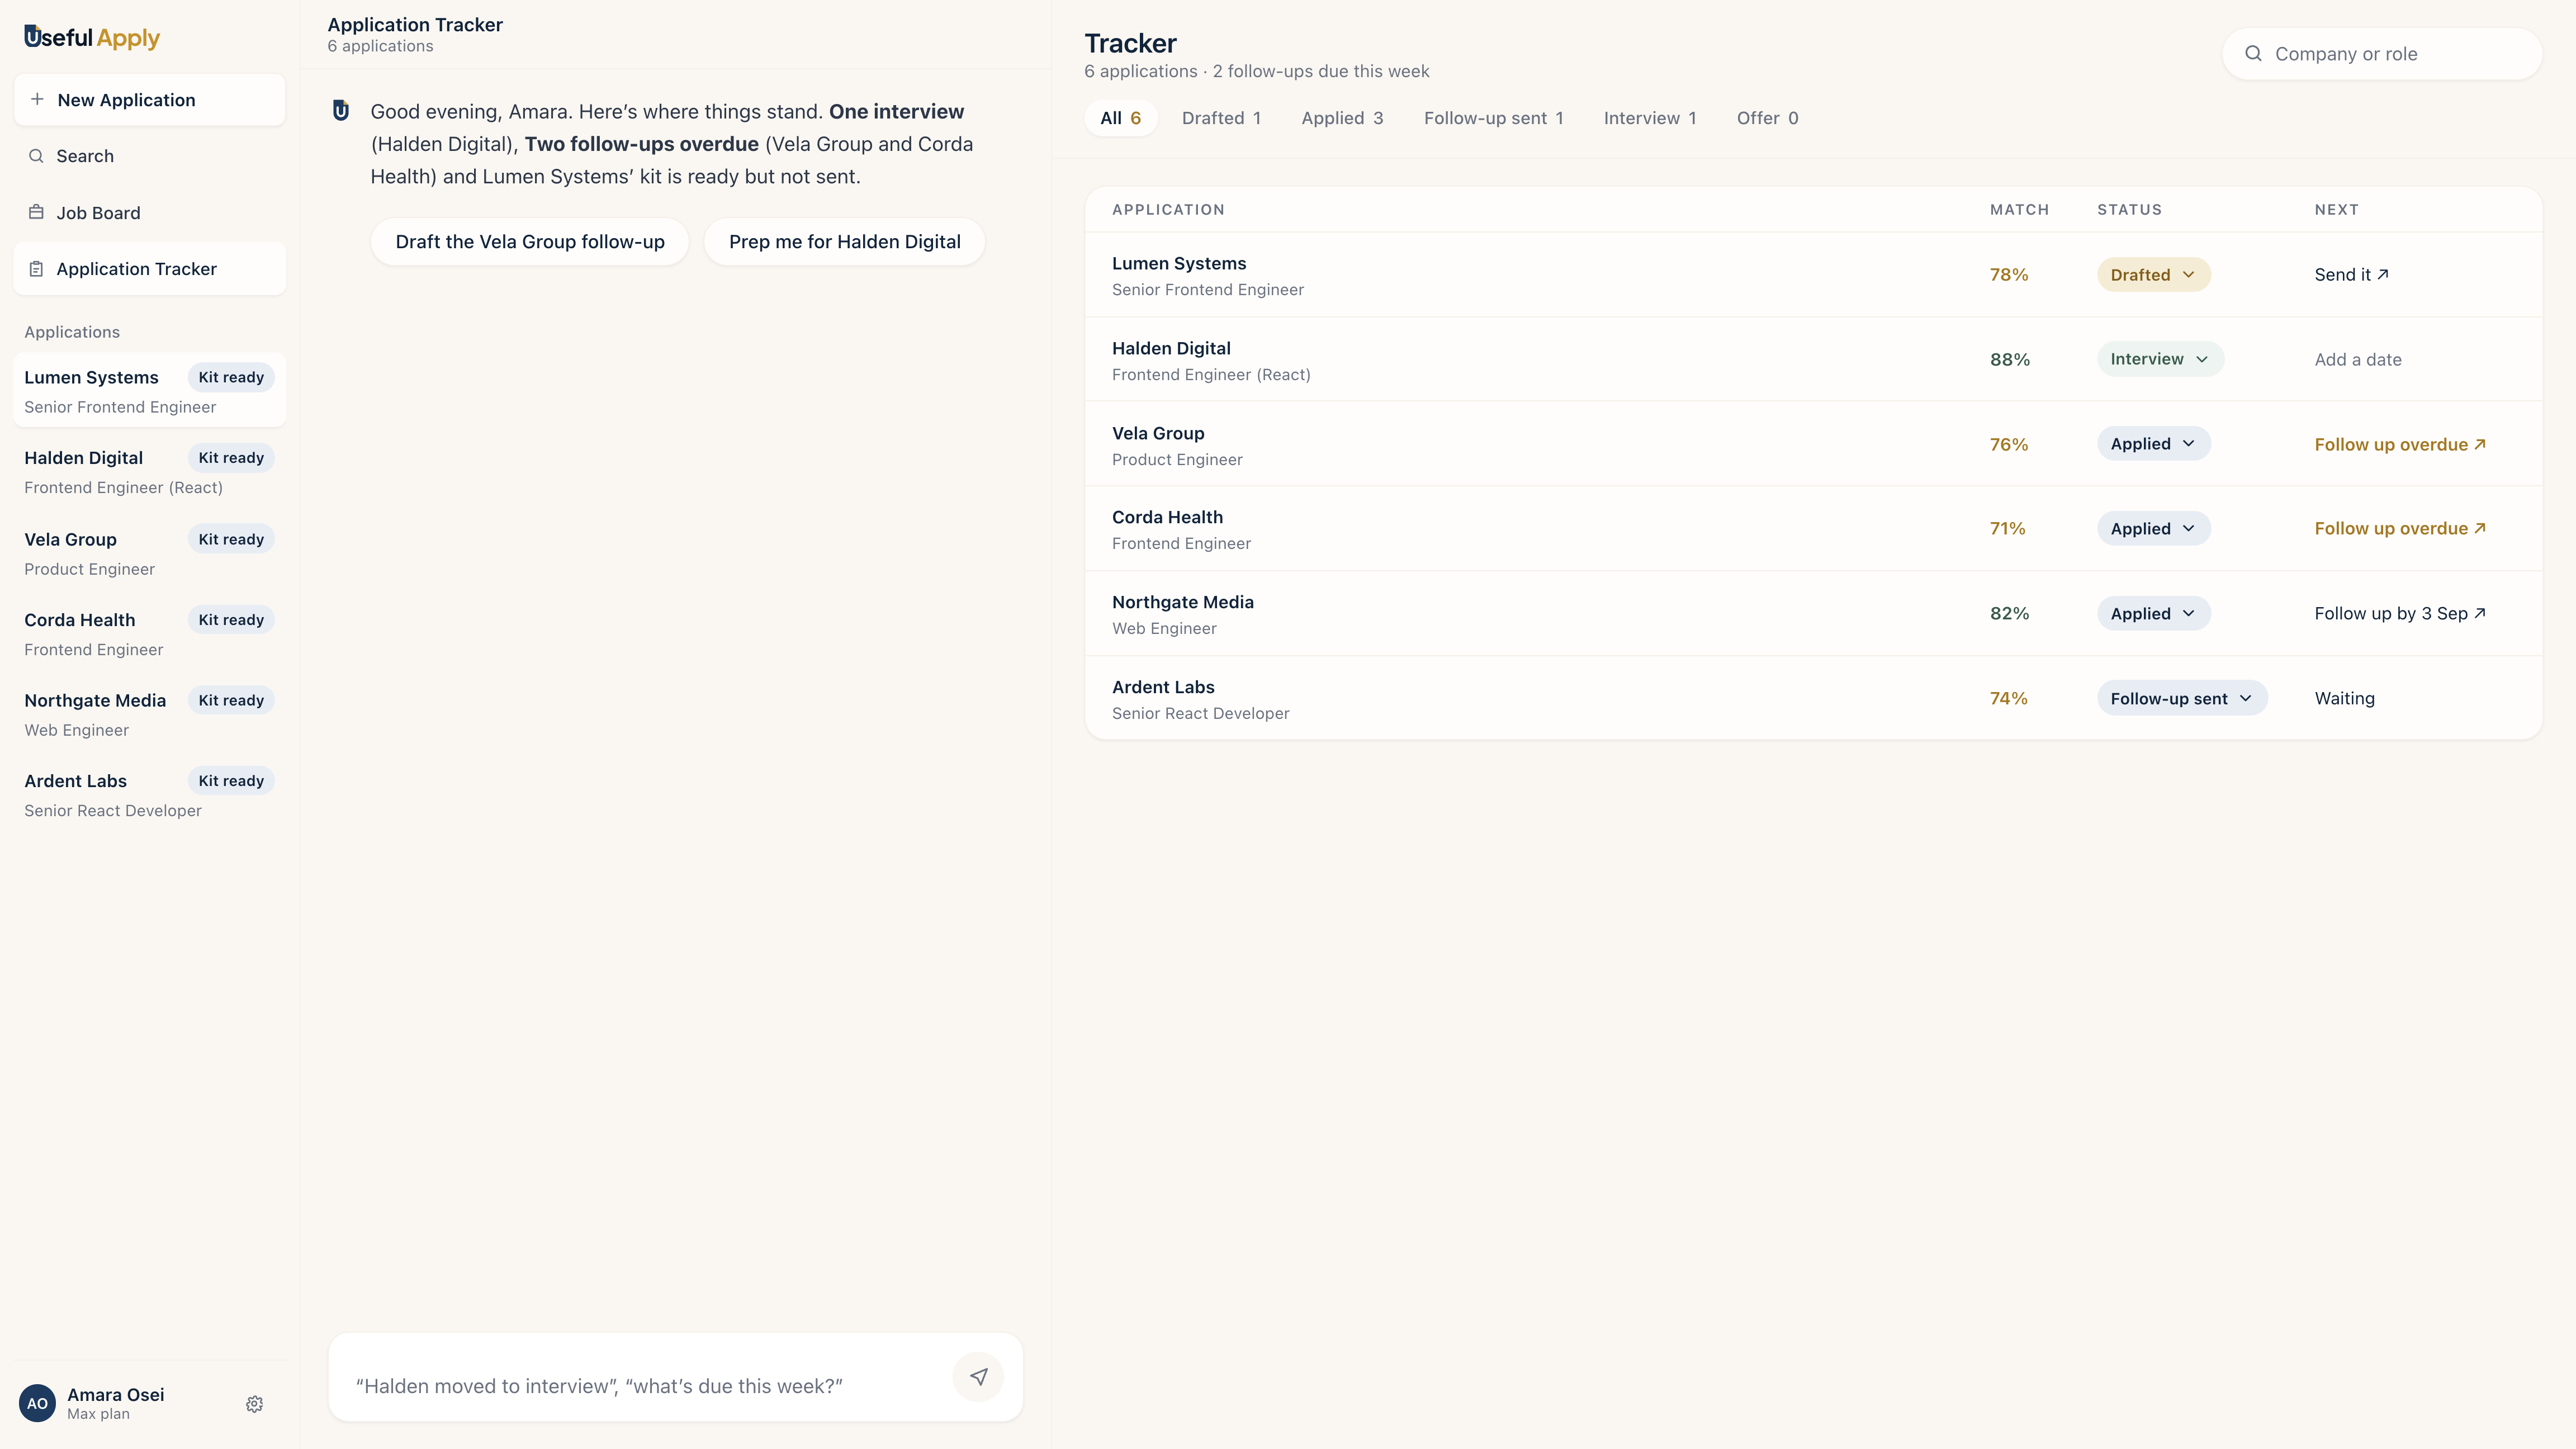Click Kit ready badge on Lumen Systems

[x=231, y=377]
